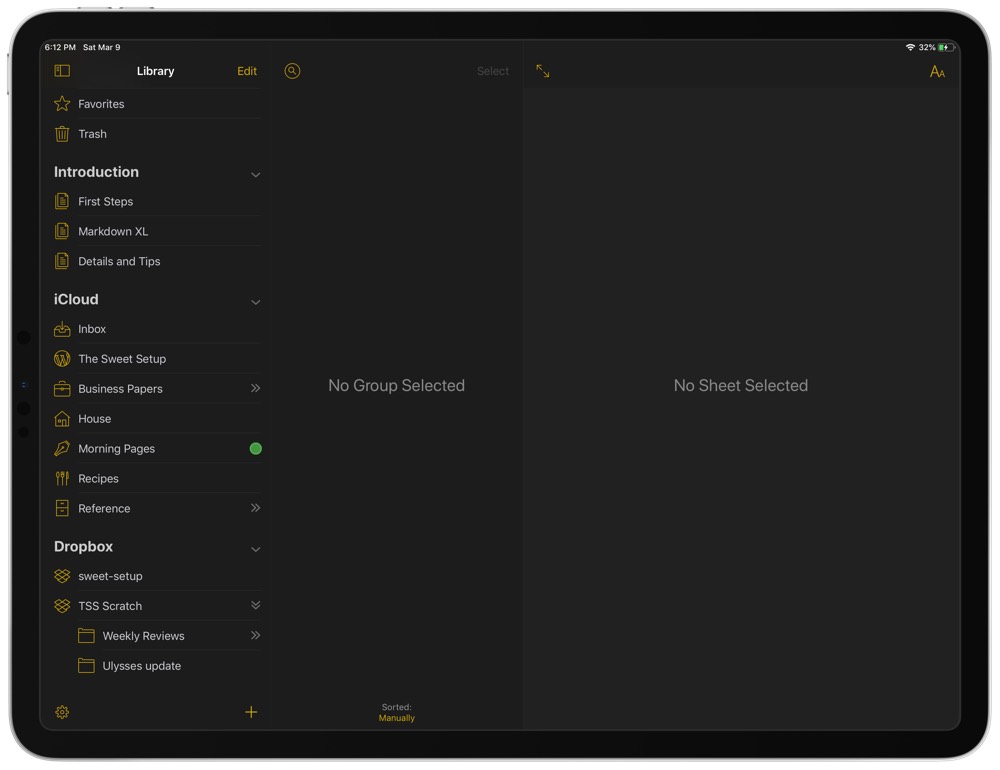Click the Introduction section heading
1000x770 pixels.
[96, 172]
